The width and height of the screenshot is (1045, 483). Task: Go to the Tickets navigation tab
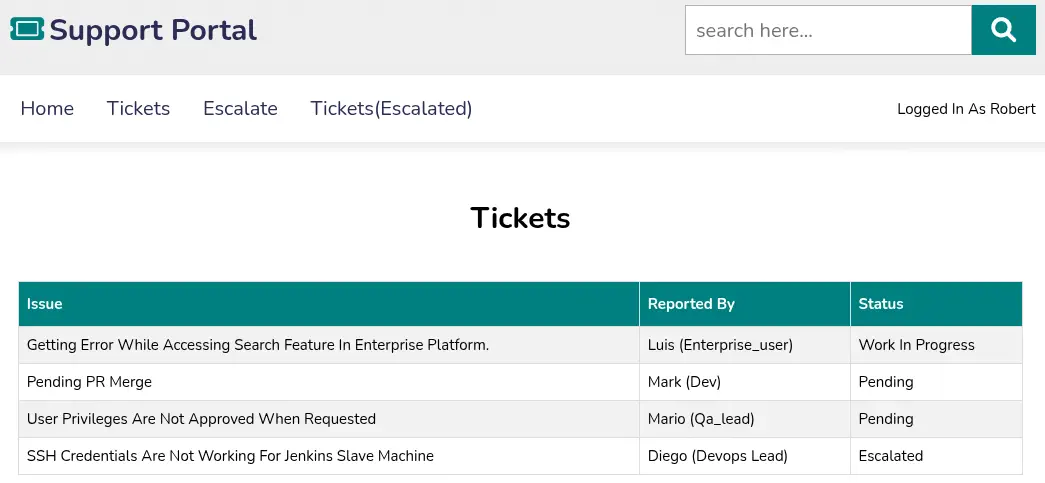pos(138,108)
